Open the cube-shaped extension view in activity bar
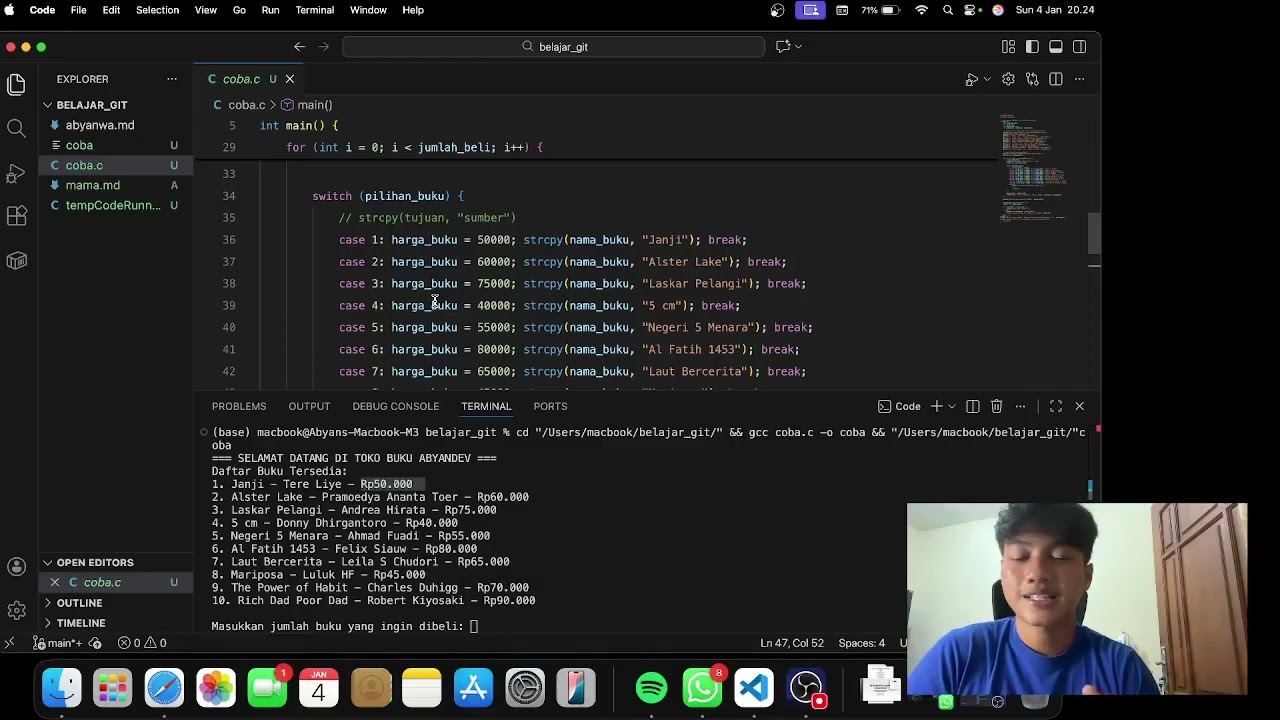 [x=16, y=260]
